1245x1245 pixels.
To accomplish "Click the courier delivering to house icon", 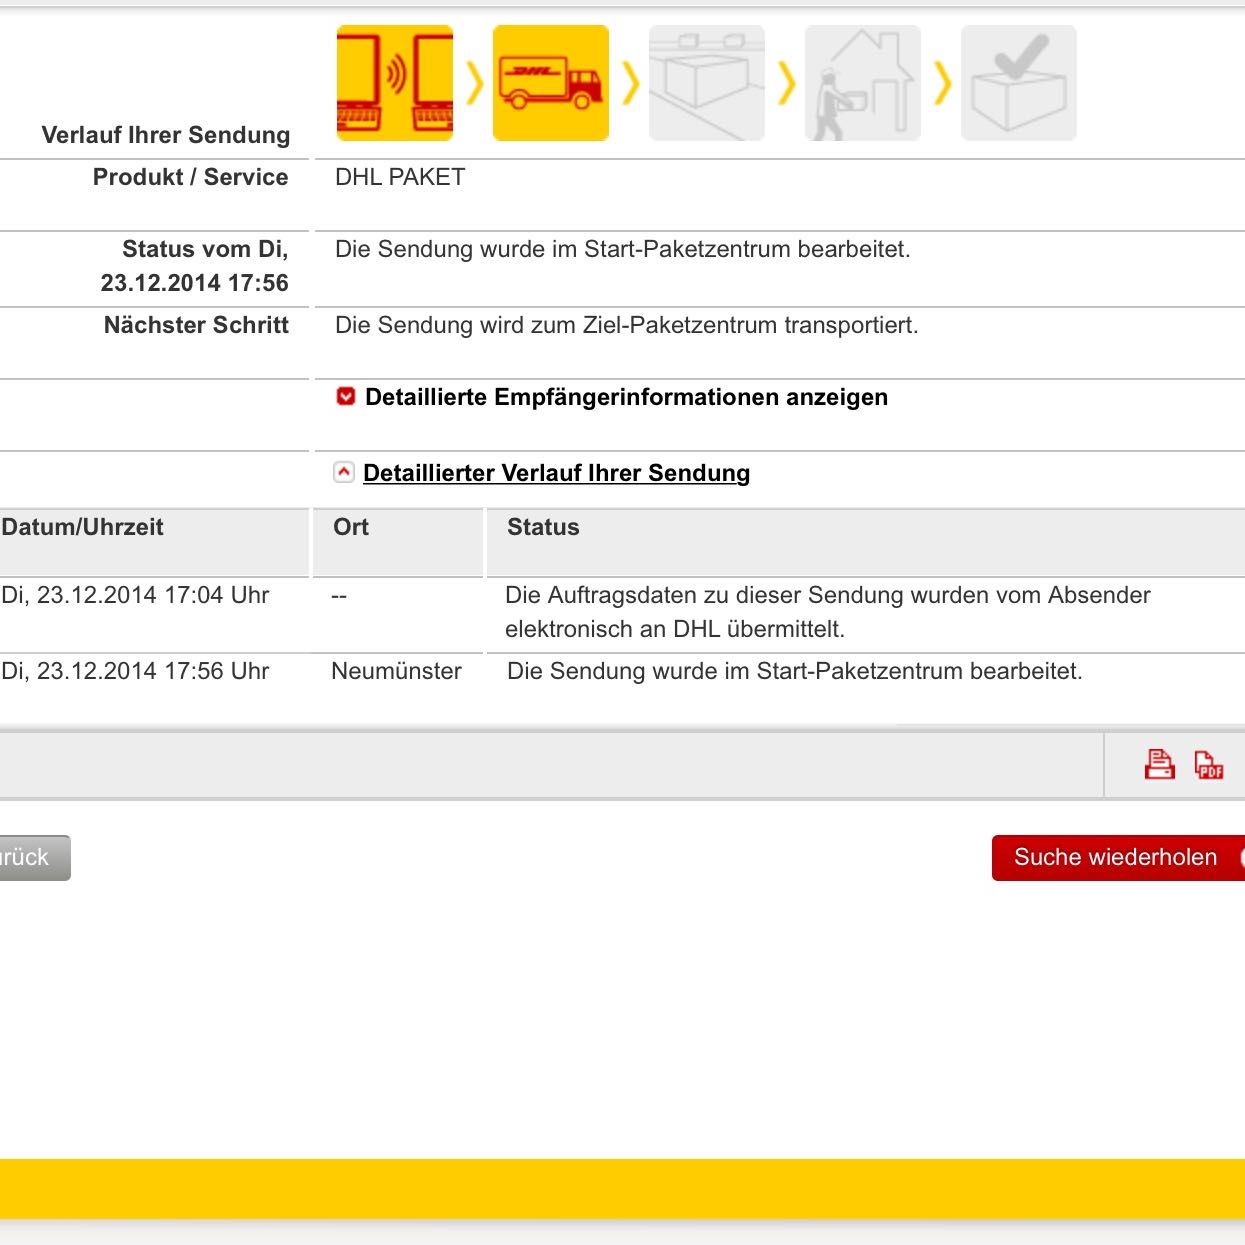I will [862, 83].
